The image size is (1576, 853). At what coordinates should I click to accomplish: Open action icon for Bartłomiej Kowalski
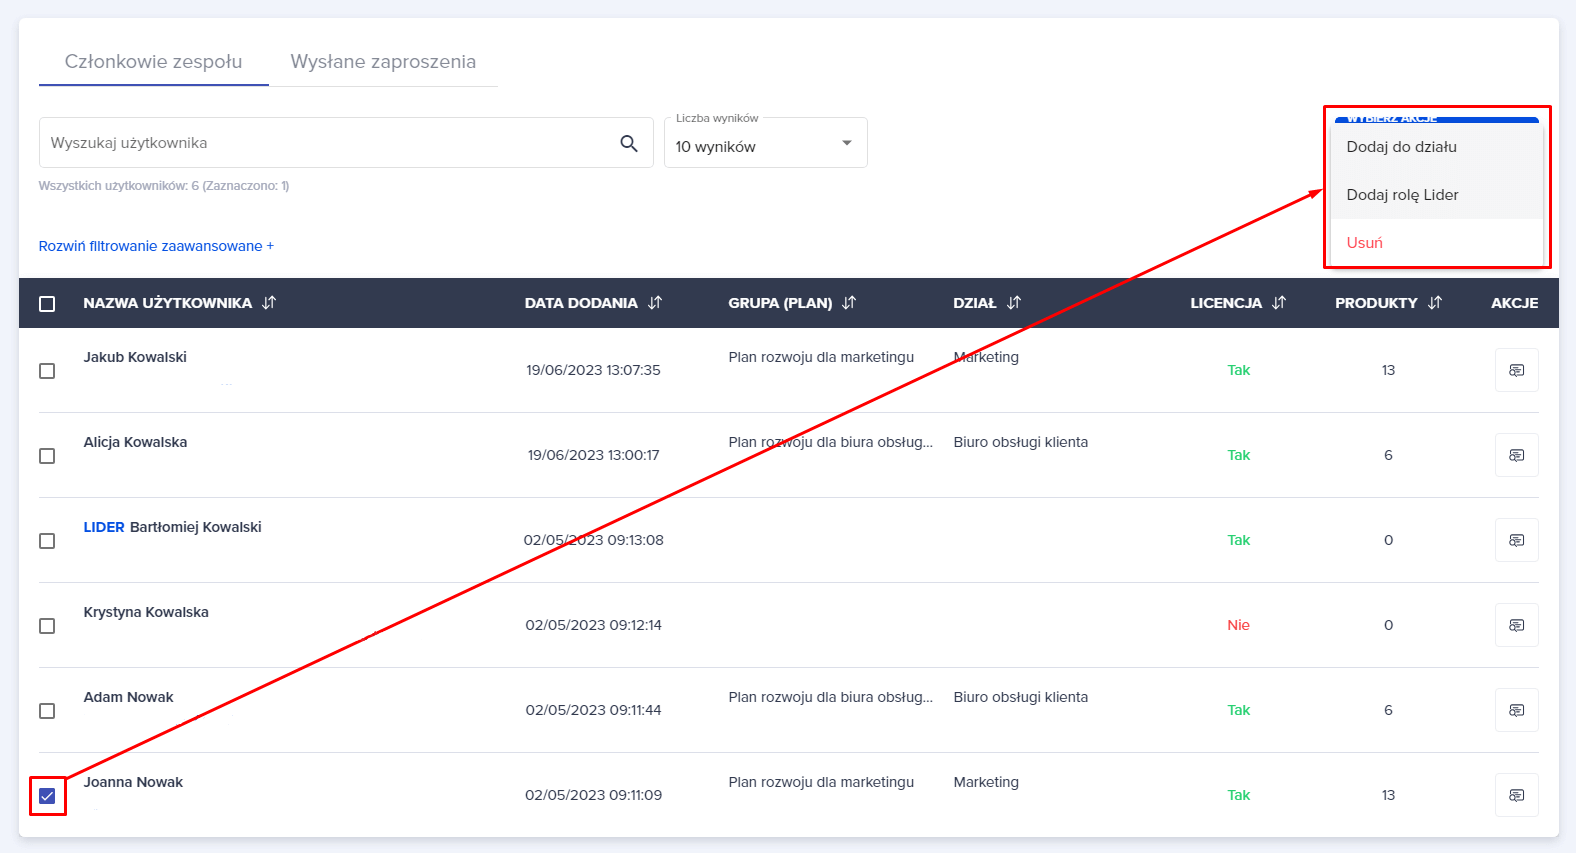(1516, 540)
